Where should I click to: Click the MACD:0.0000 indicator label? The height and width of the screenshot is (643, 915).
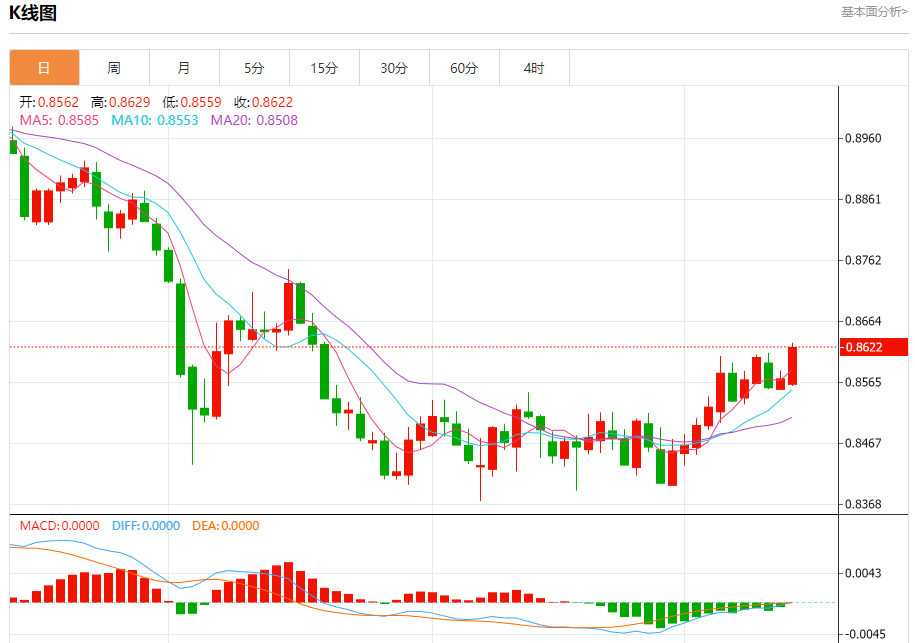[60, 526]
